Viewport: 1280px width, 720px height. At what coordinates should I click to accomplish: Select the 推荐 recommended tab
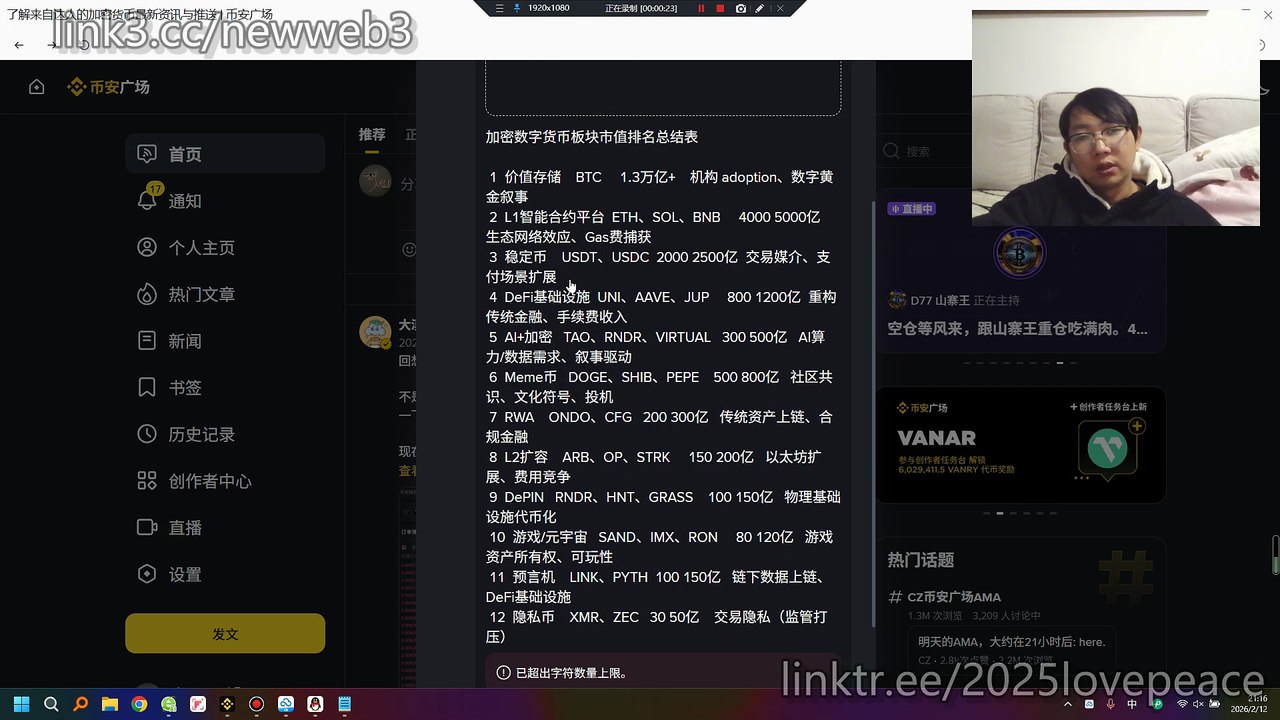click(372, 134)
